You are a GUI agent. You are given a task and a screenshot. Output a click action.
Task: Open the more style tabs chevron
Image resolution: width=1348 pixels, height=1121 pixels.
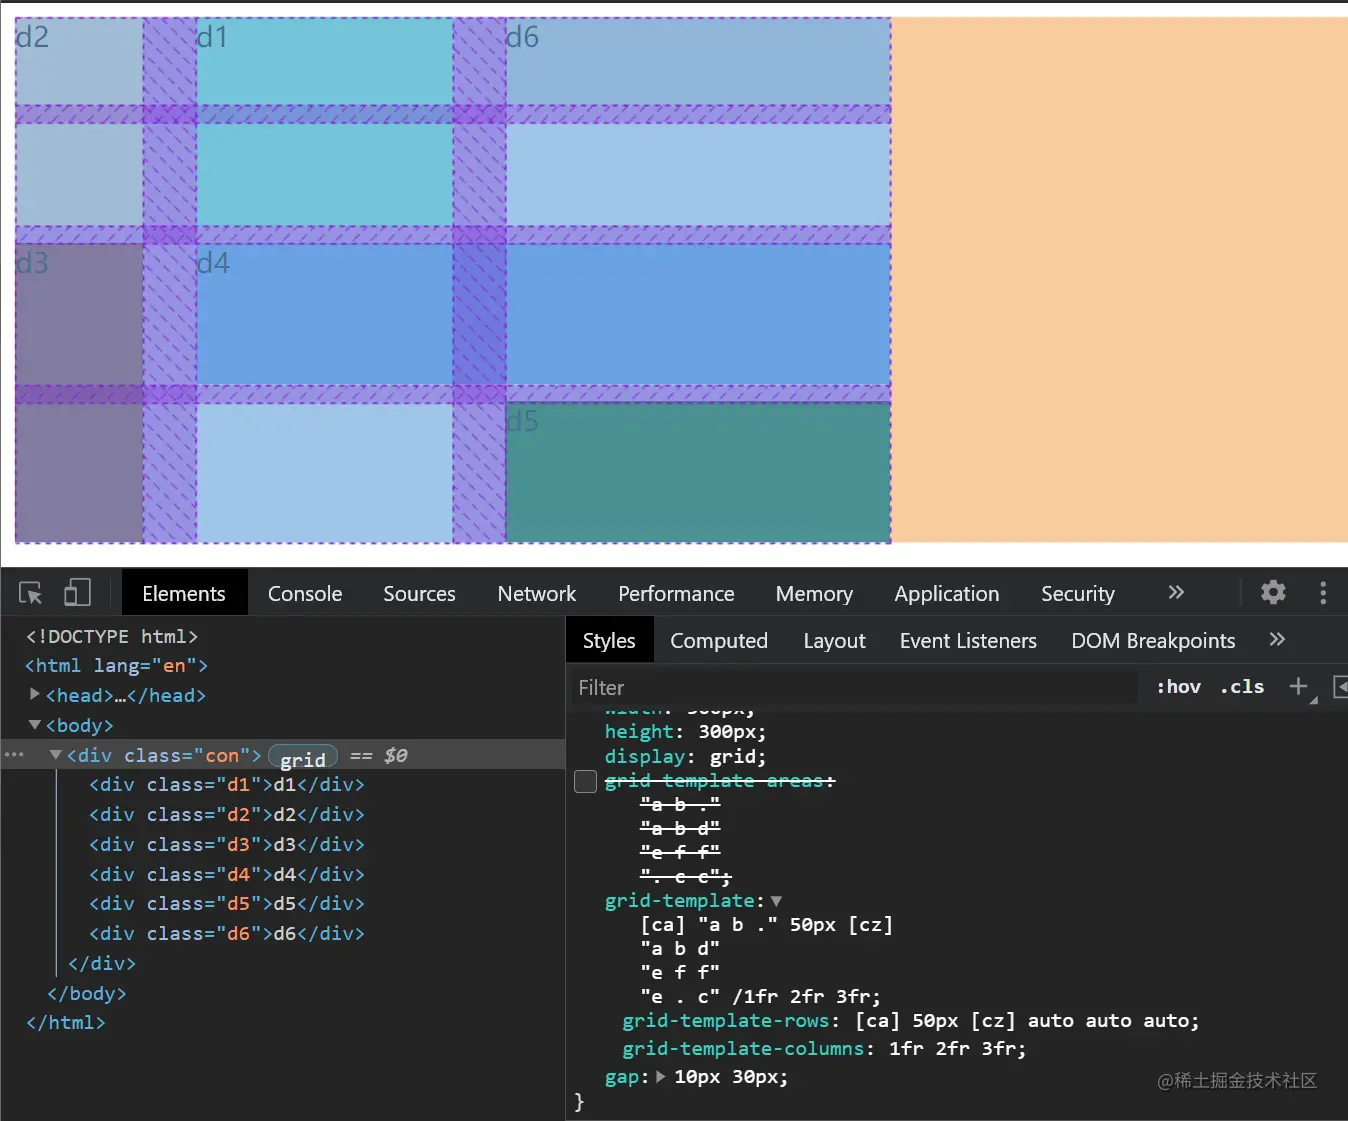[x=1277, y=640]
